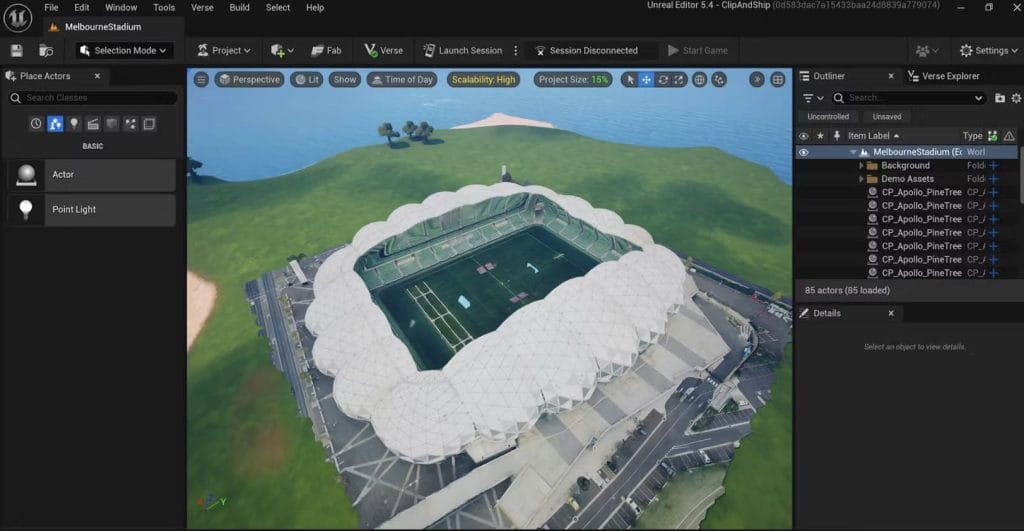1024x531 pixels.
Task: Switch to the Verse Explorer tab
Action: 949,76
